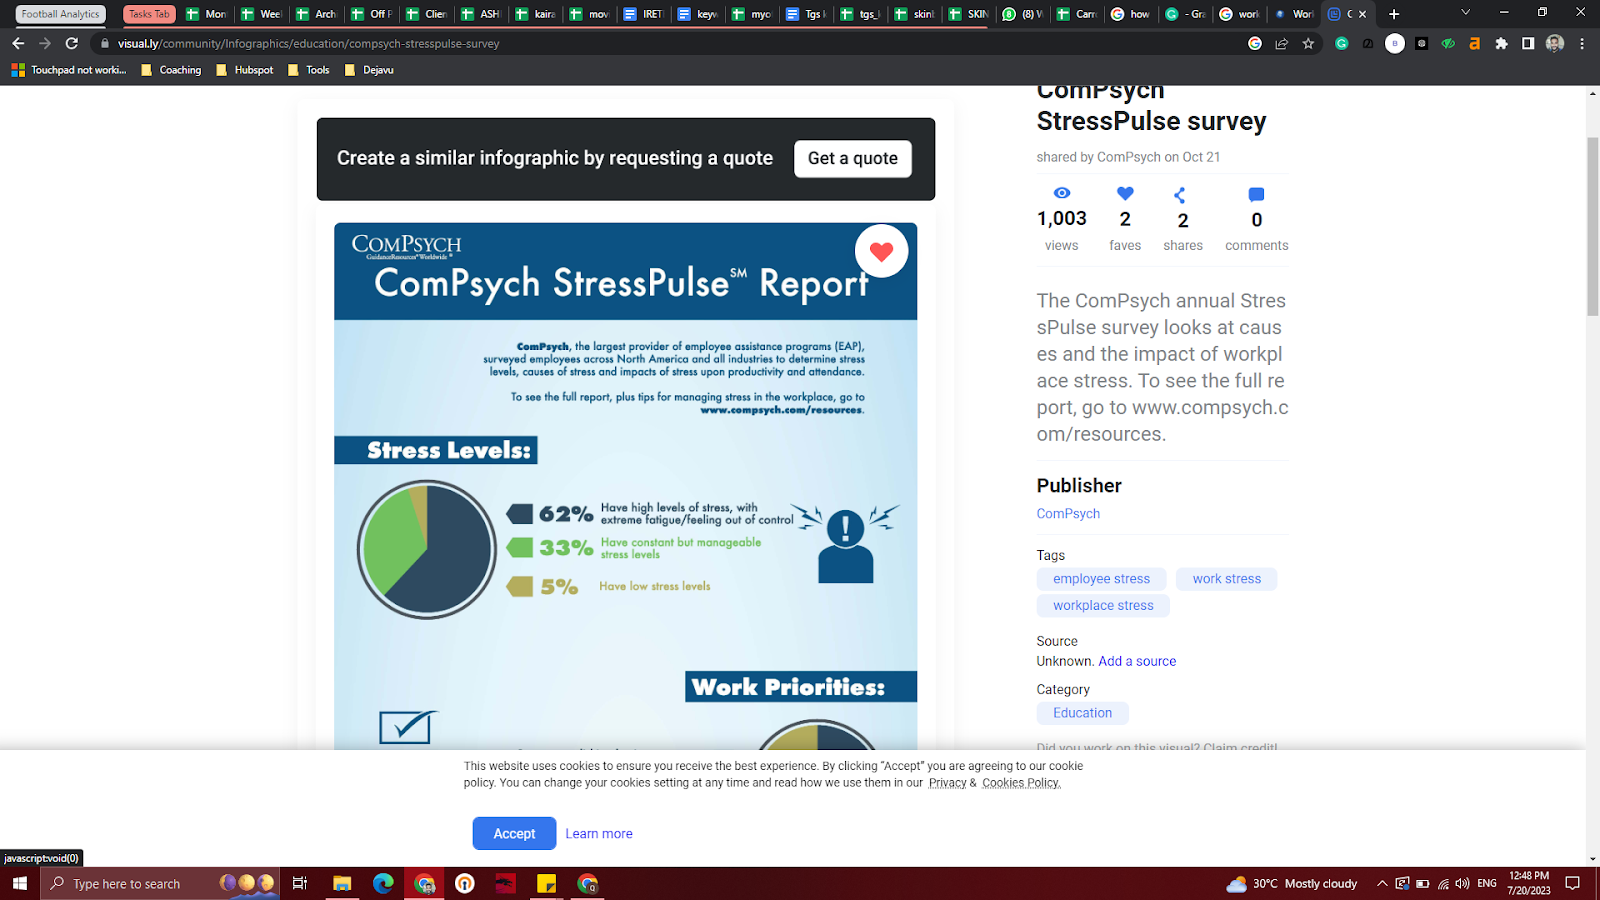1600x900 pixels.
Task: Click the comments bubble icon
Action: 1257,194
